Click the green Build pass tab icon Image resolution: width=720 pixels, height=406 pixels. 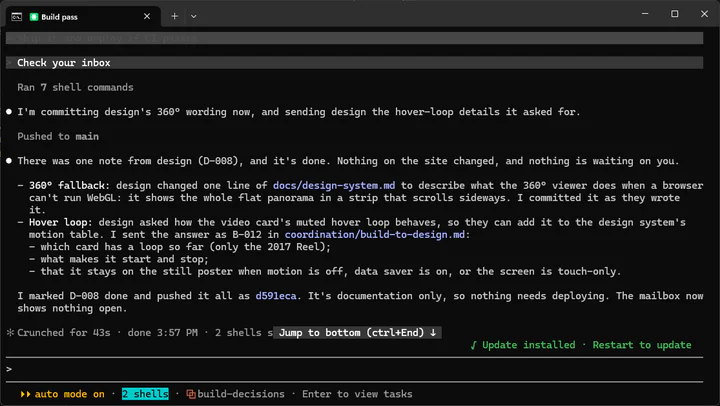tap(34, 17)
